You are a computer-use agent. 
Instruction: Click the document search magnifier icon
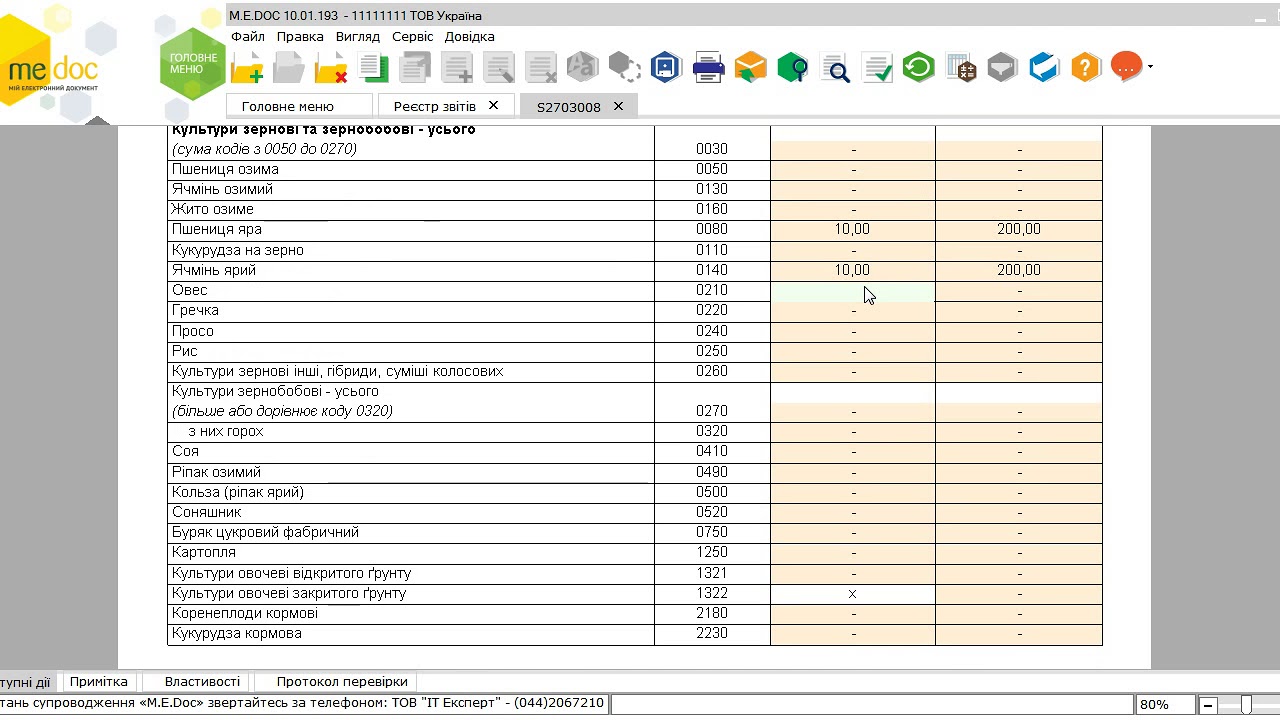[835, 68]
